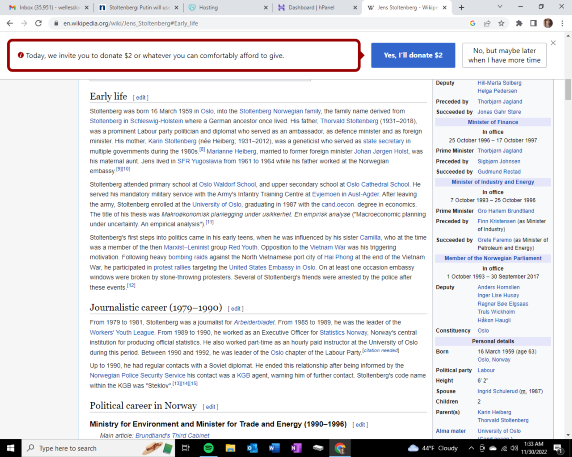The height and width of the screenshot is (457, 572).
Task: Go back to the previous page
Action: coord(10,23)
